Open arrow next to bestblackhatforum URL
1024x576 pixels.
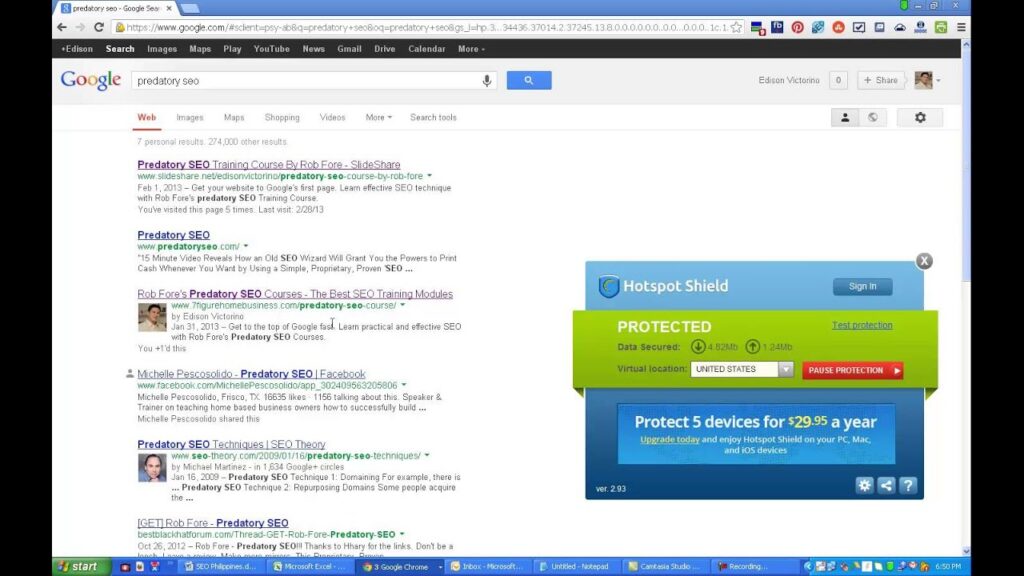tap(402, 534)
